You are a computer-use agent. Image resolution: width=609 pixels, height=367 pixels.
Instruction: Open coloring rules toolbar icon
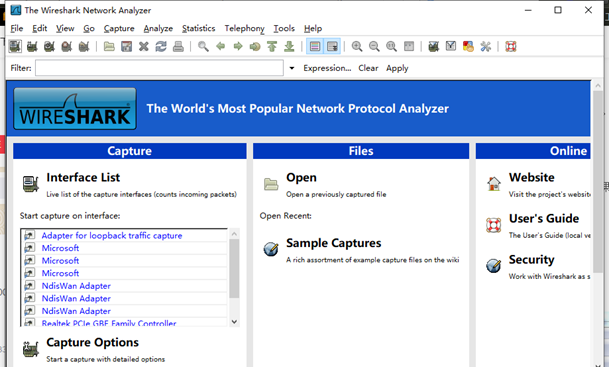point(468,47)
